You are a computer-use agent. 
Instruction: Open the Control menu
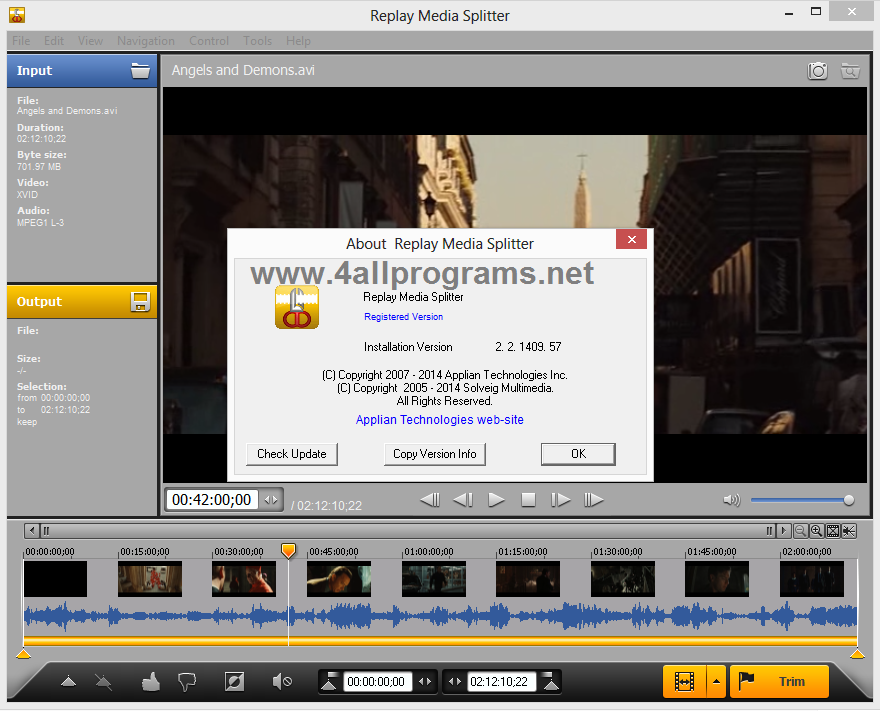coord(209,41)
